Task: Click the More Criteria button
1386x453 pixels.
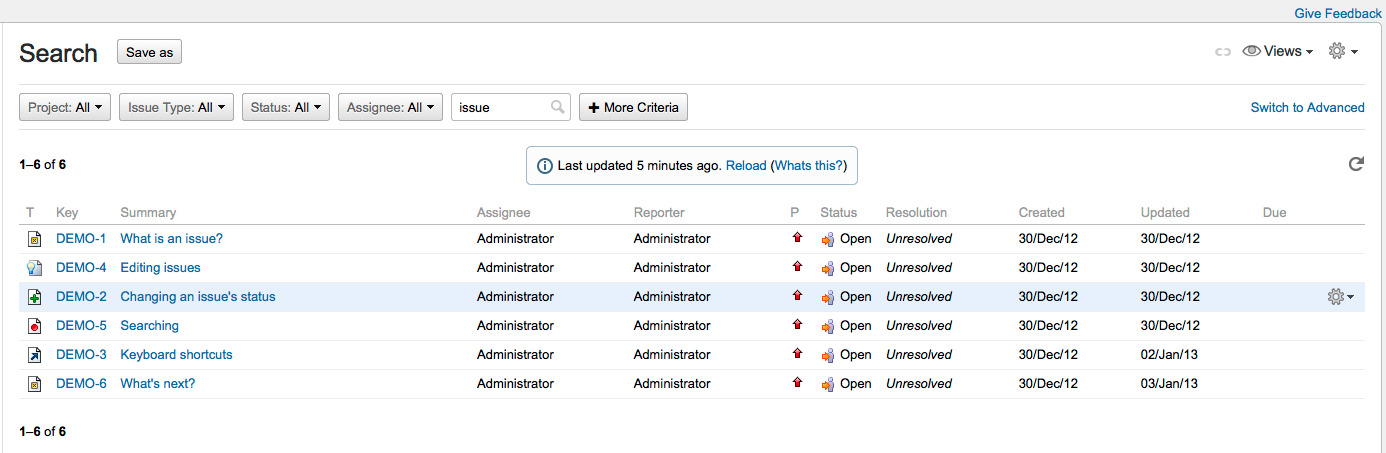Action: 633,107
